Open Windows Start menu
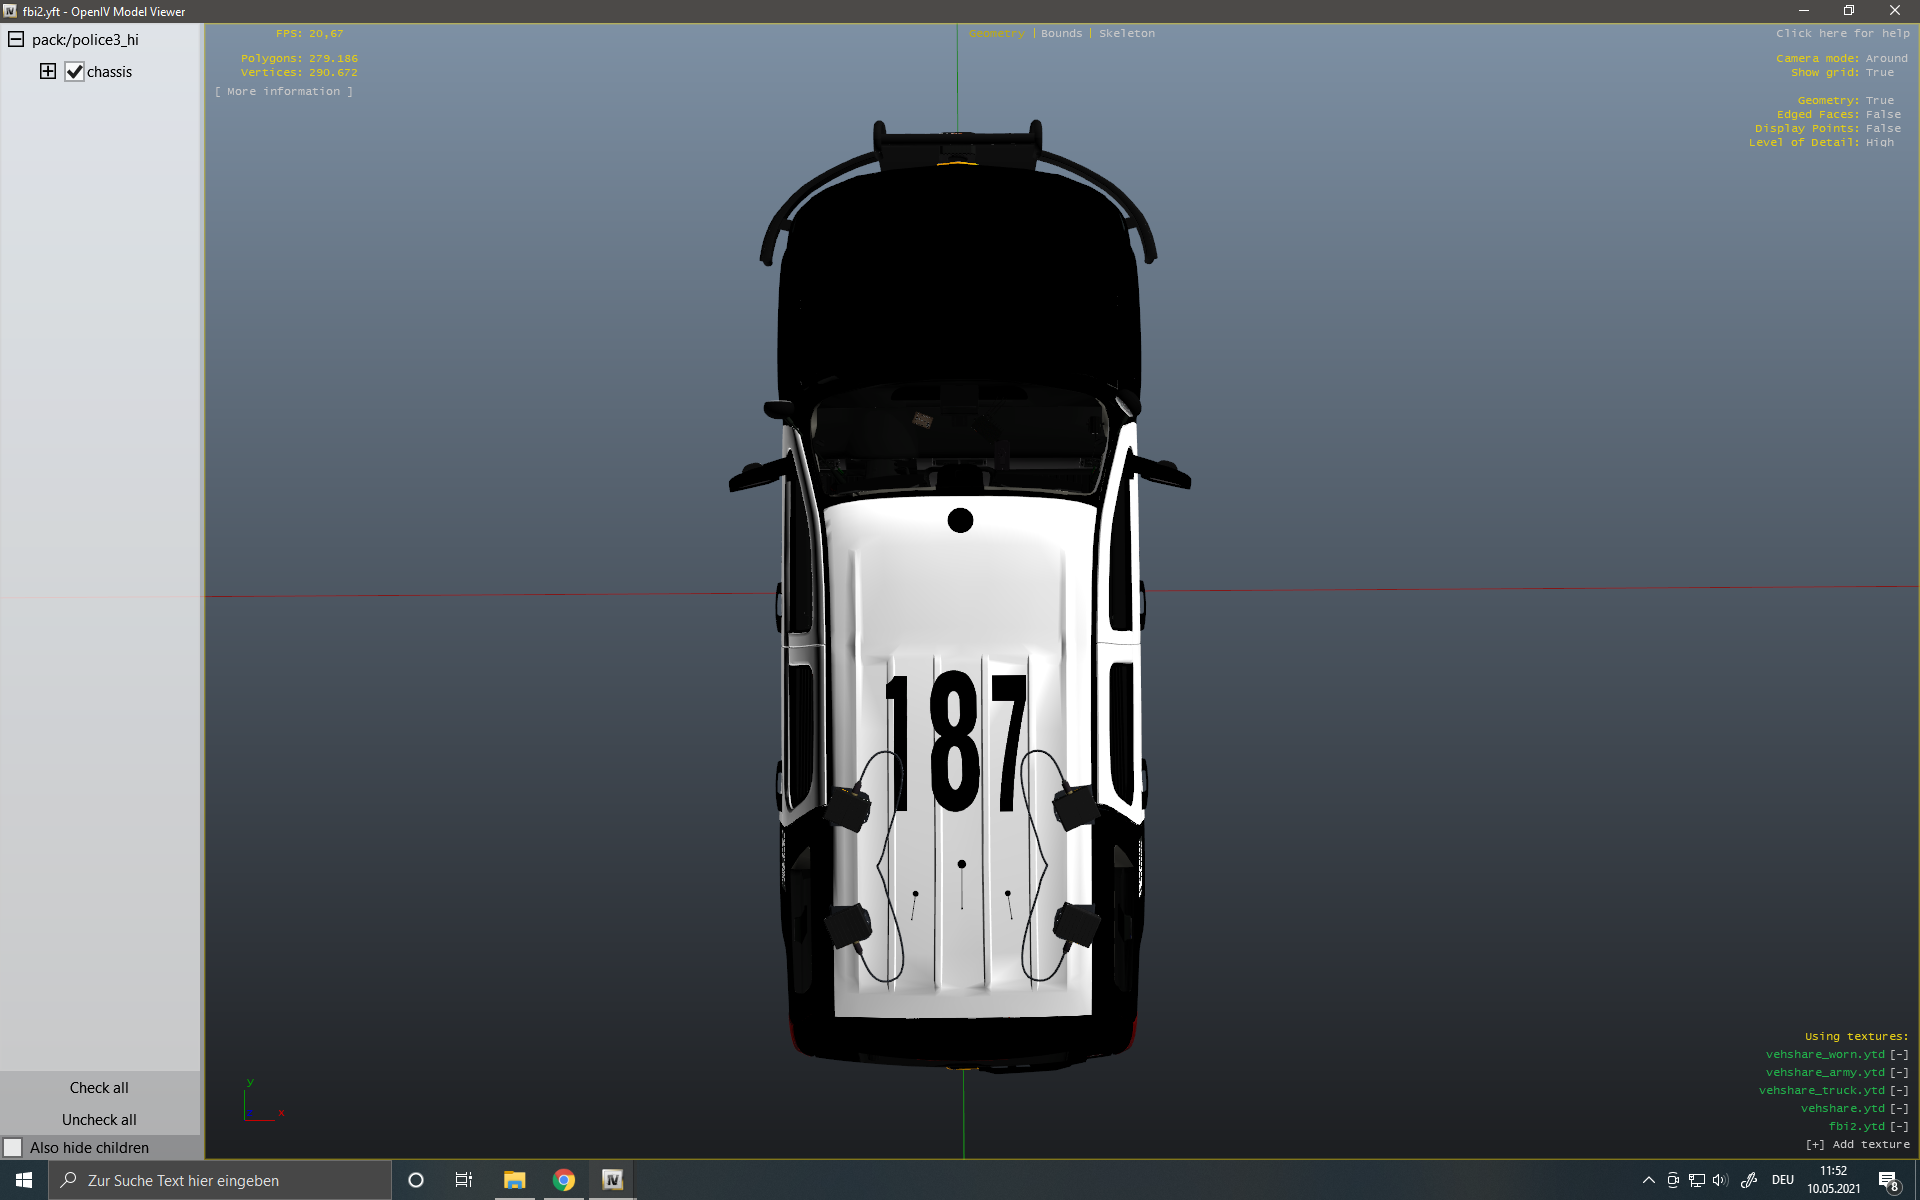 [24, 1180]
